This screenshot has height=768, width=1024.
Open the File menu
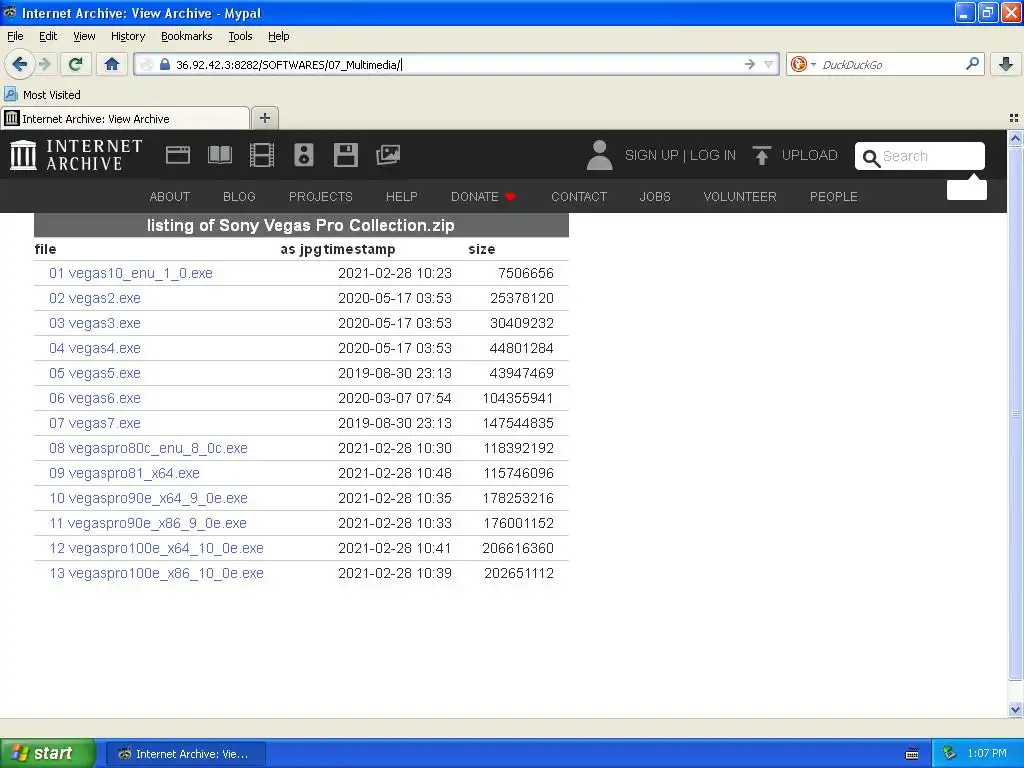(15, 36)
